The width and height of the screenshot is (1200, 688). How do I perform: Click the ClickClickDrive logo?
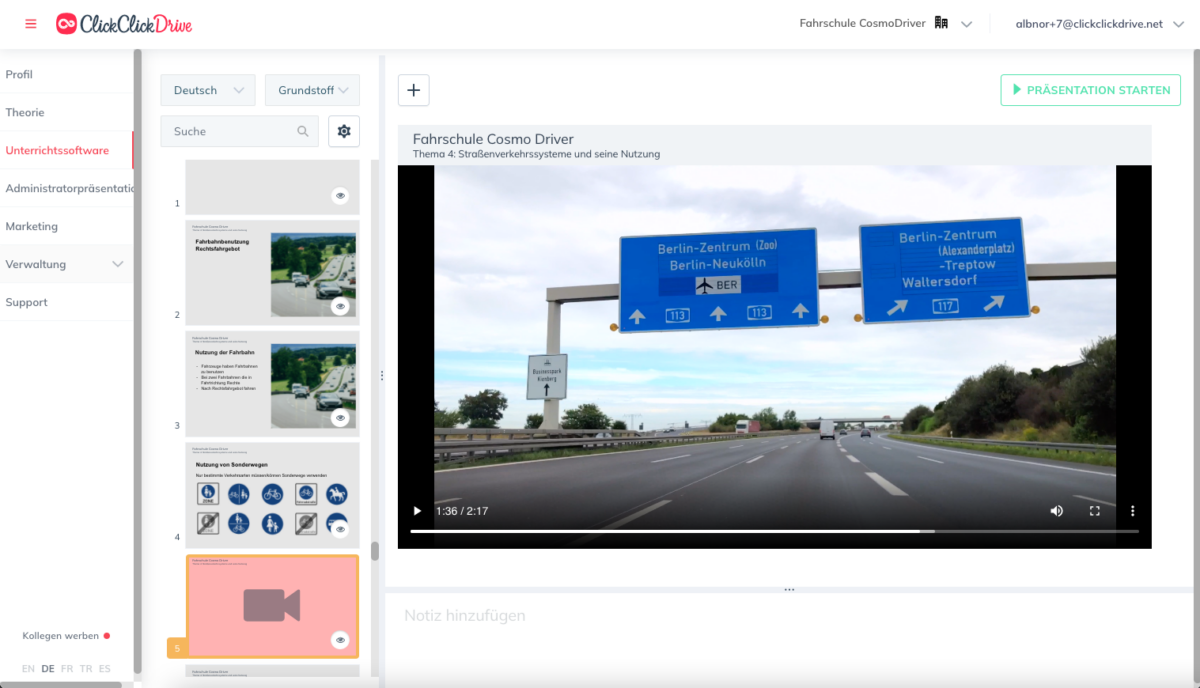pos(124,24)
